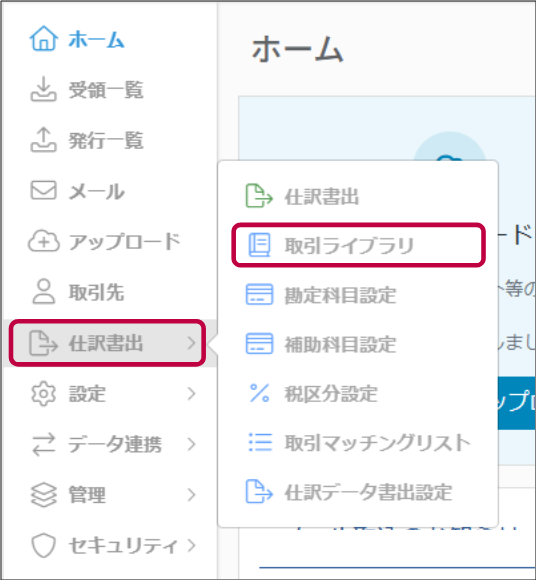
Task: Open 発行一覧 upload tray icon
Action: click(44, 140)
